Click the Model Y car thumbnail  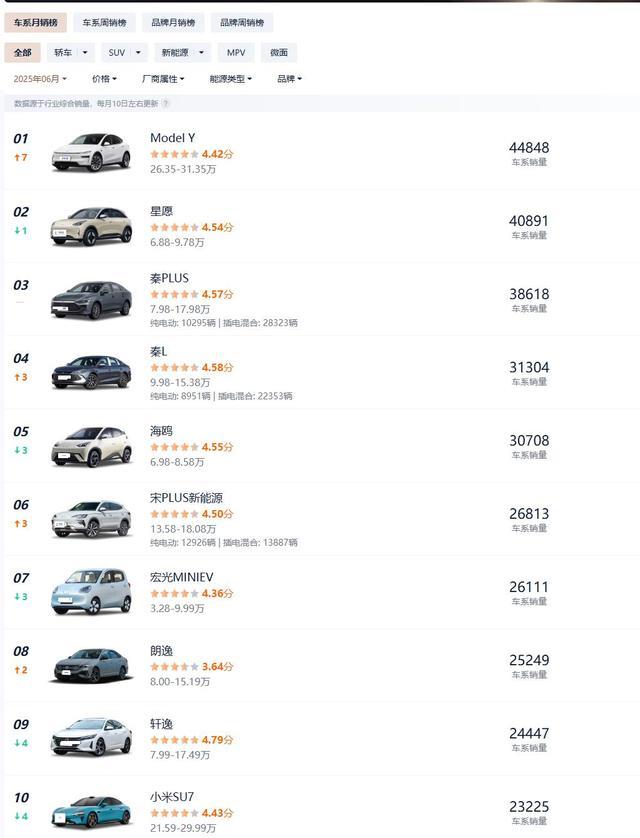pyautogui.click(x=90, y=151)
